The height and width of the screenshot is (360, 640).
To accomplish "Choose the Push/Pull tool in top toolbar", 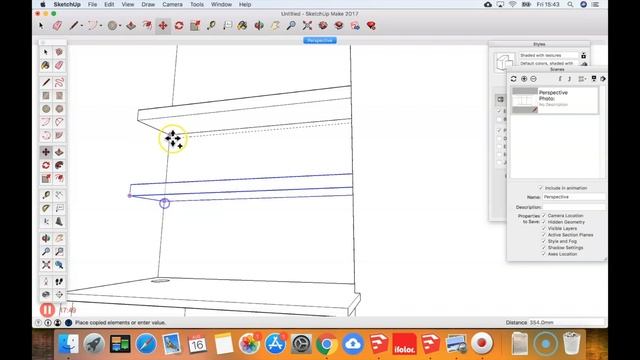I will pos(131,26).
